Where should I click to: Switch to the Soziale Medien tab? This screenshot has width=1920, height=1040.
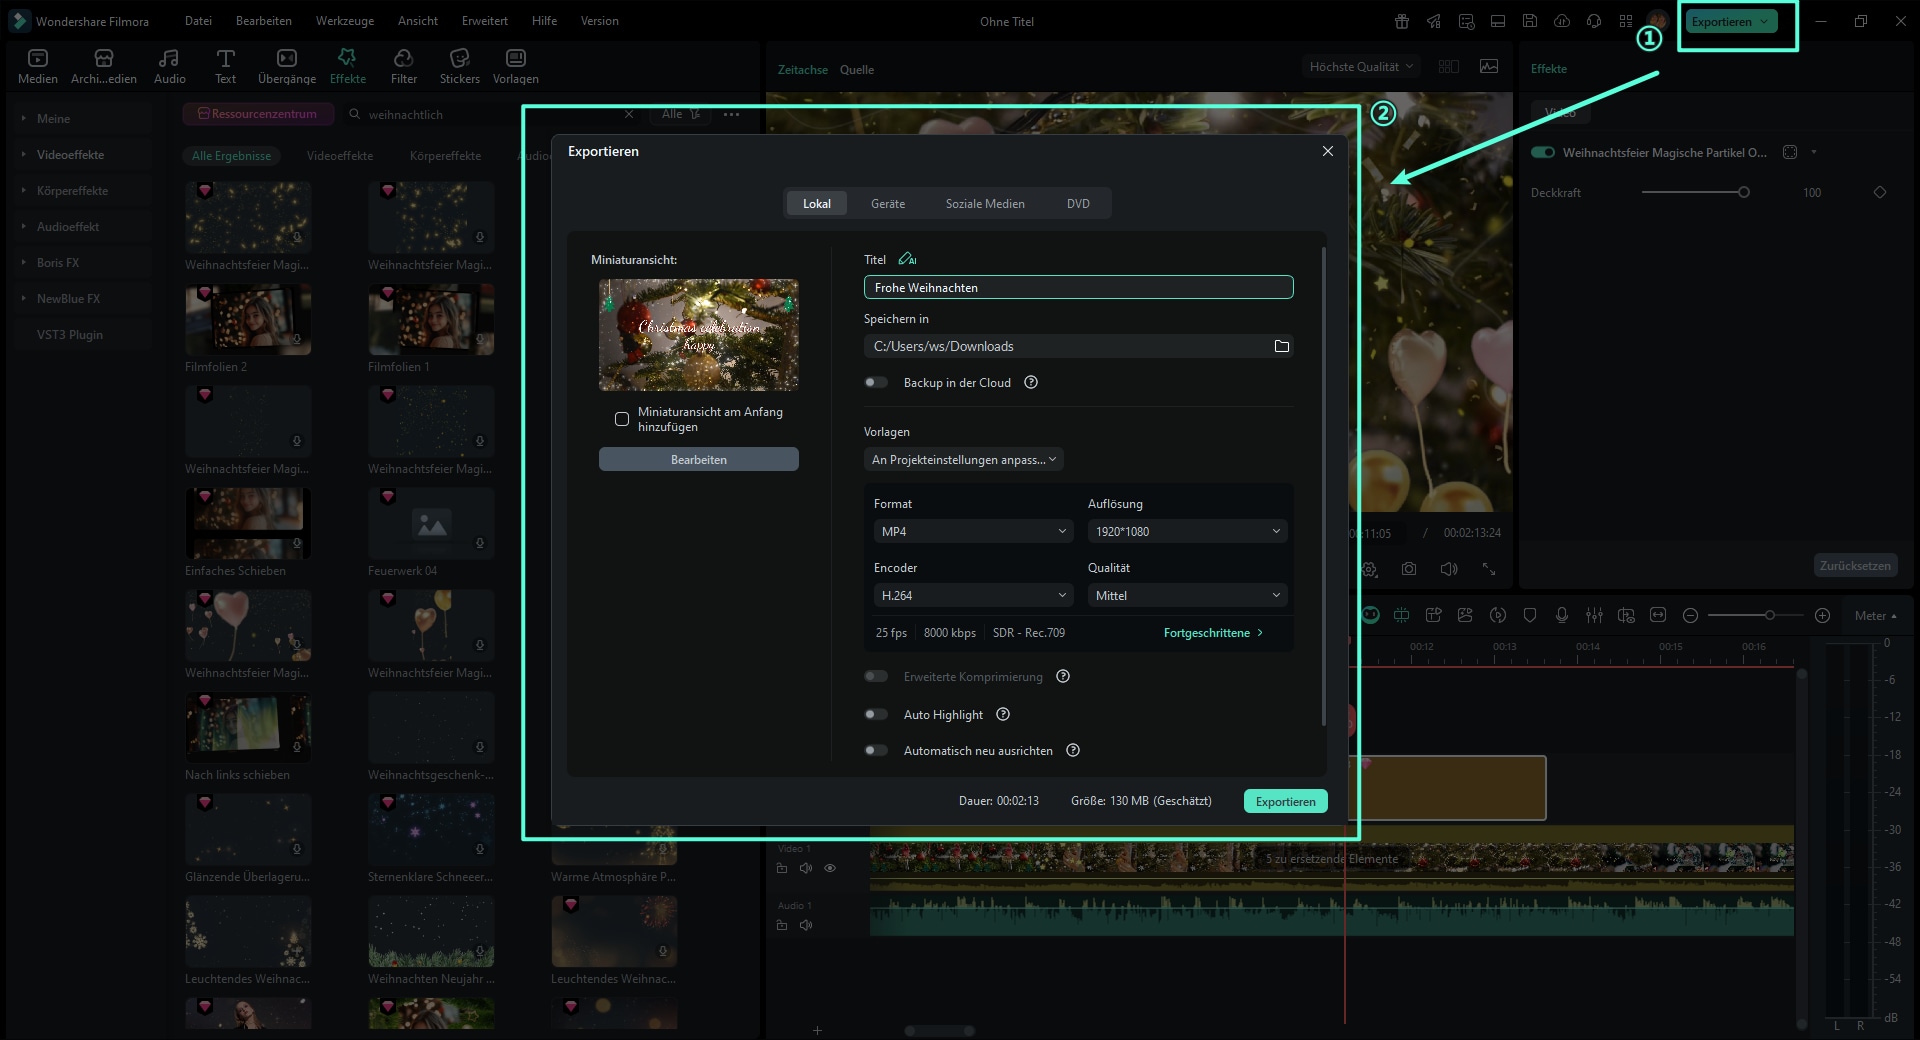pyautogui.click(x=984, y=203)
